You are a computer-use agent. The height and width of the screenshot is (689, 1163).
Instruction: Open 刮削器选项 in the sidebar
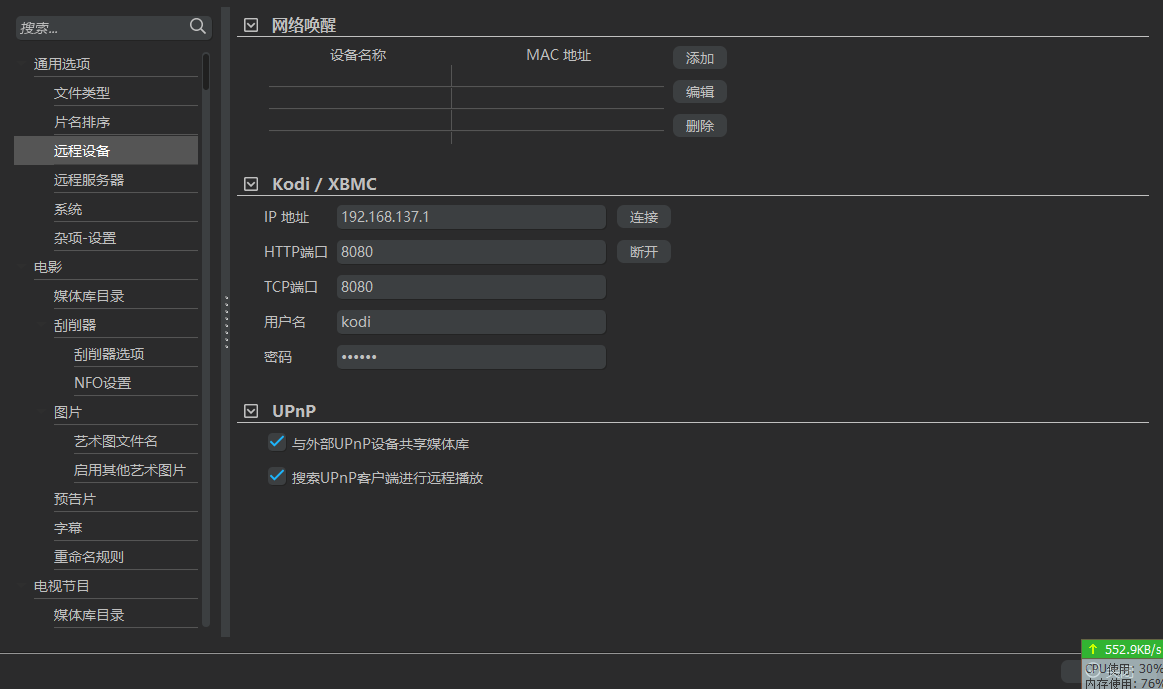click(x=109, y=354)
